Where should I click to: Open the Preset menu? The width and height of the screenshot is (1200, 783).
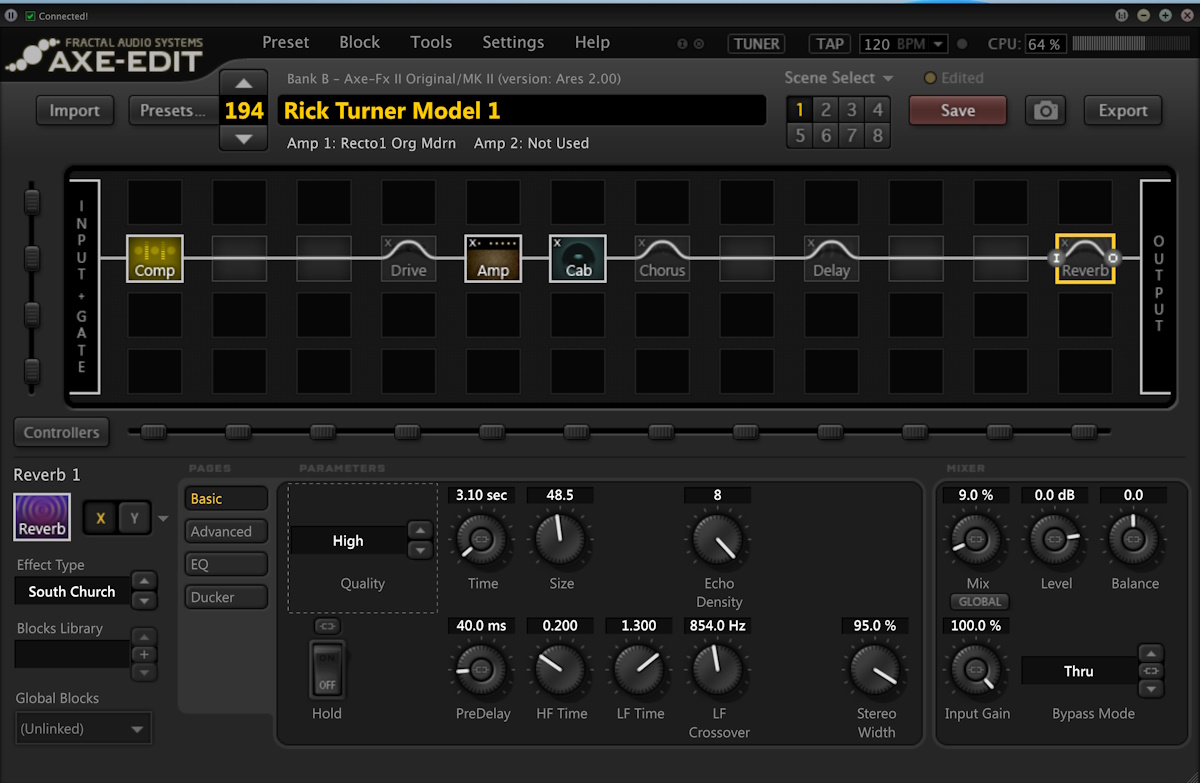pyautogui.click(x=286, y=43)
